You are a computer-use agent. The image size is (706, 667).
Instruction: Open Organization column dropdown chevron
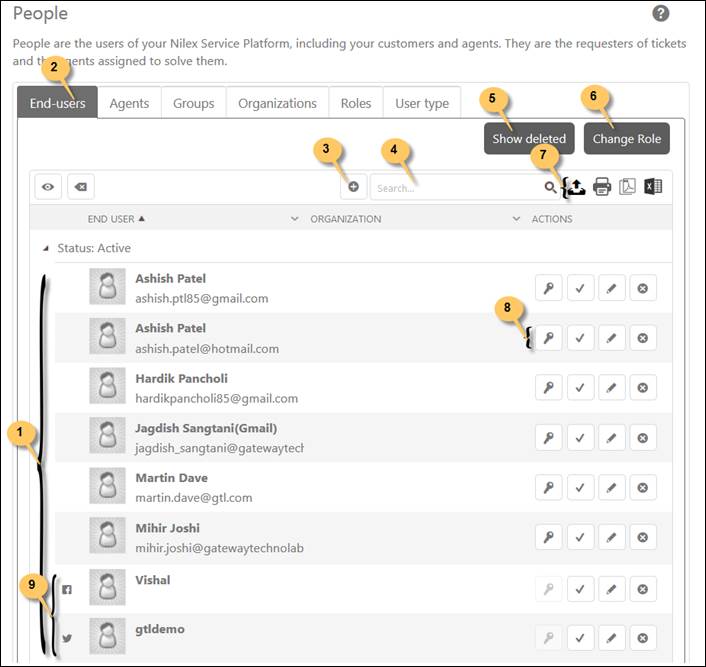(516, 219)
